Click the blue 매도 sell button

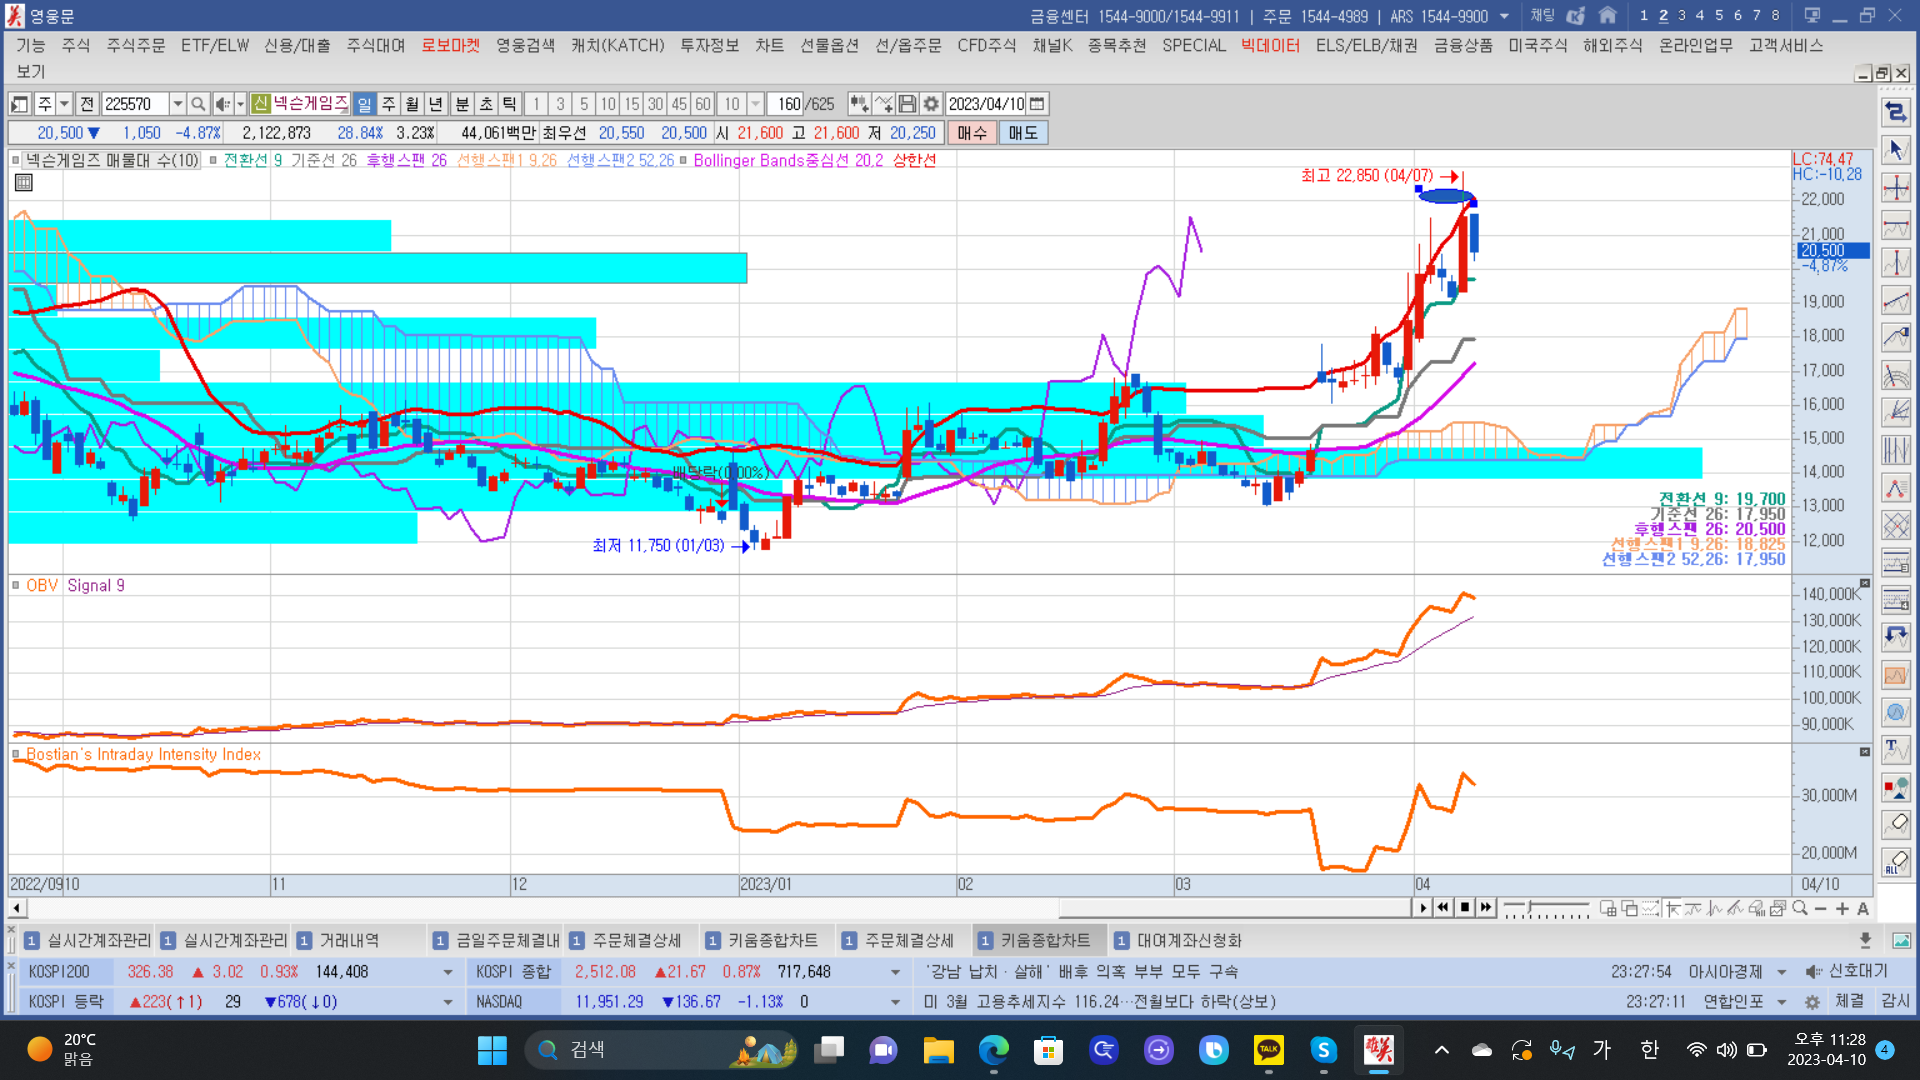(1023, 133)
